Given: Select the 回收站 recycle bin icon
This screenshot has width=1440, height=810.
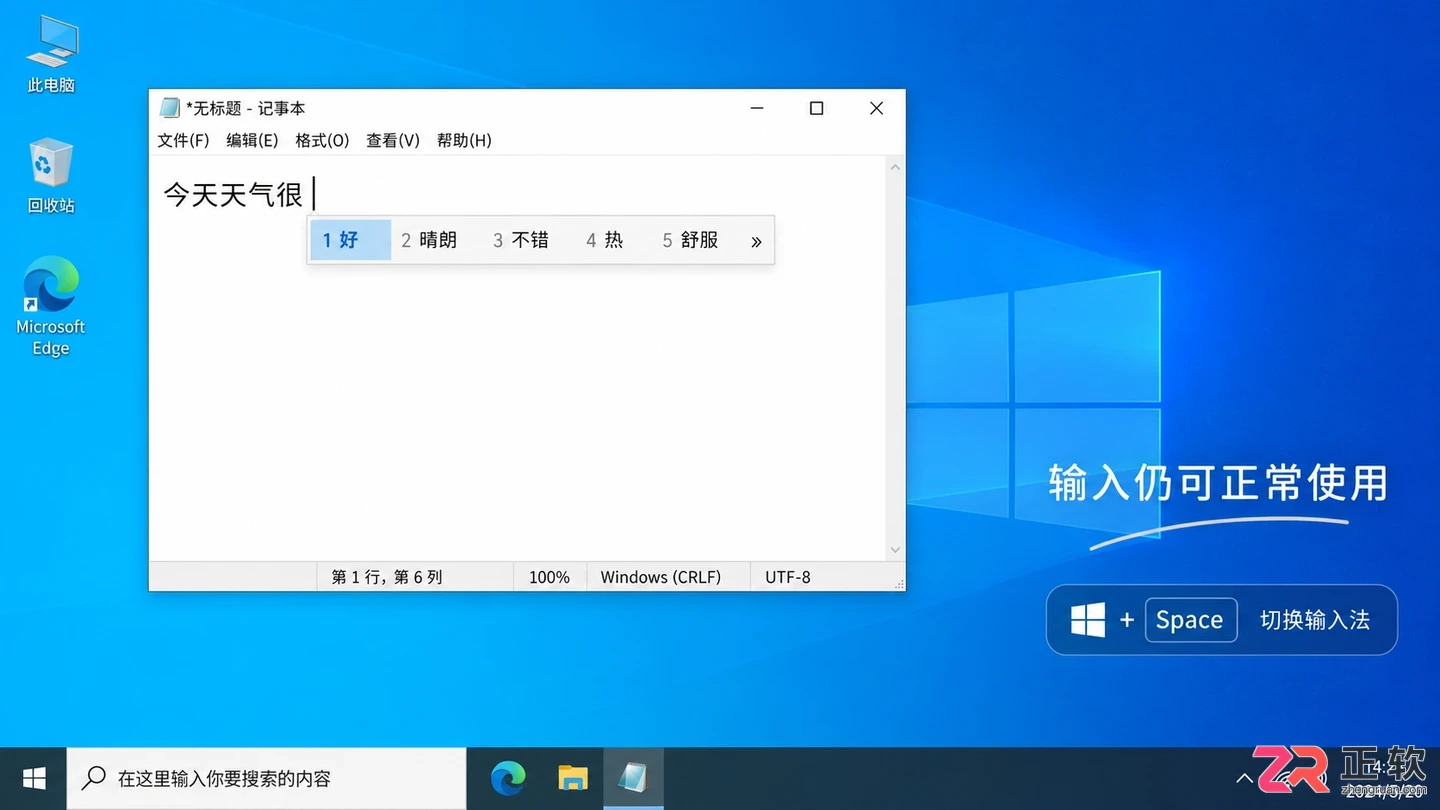Looking at the screenshot, I should [x=51, y=175].
